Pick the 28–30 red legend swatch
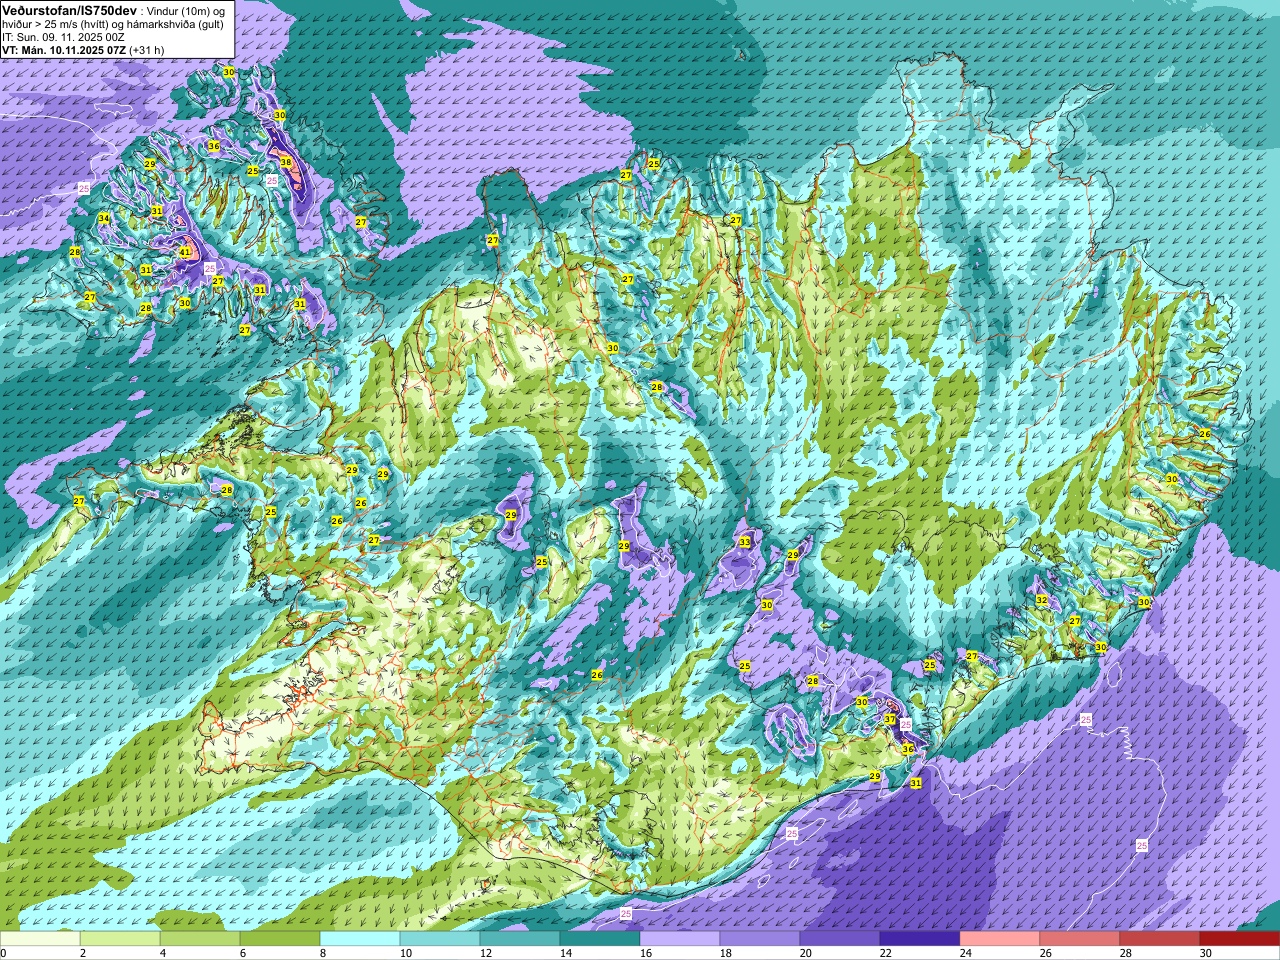The height and width of the screenshot is (960, 1280). coord(1160,939)
